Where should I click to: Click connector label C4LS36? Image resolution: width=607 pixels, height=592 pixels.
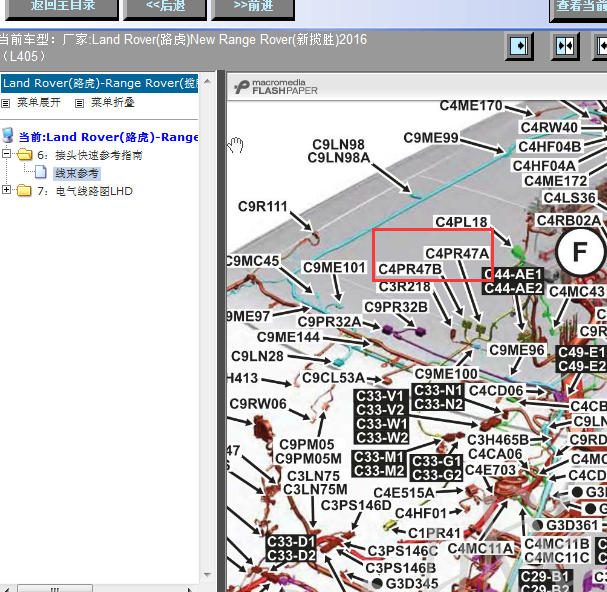[569, 198]
